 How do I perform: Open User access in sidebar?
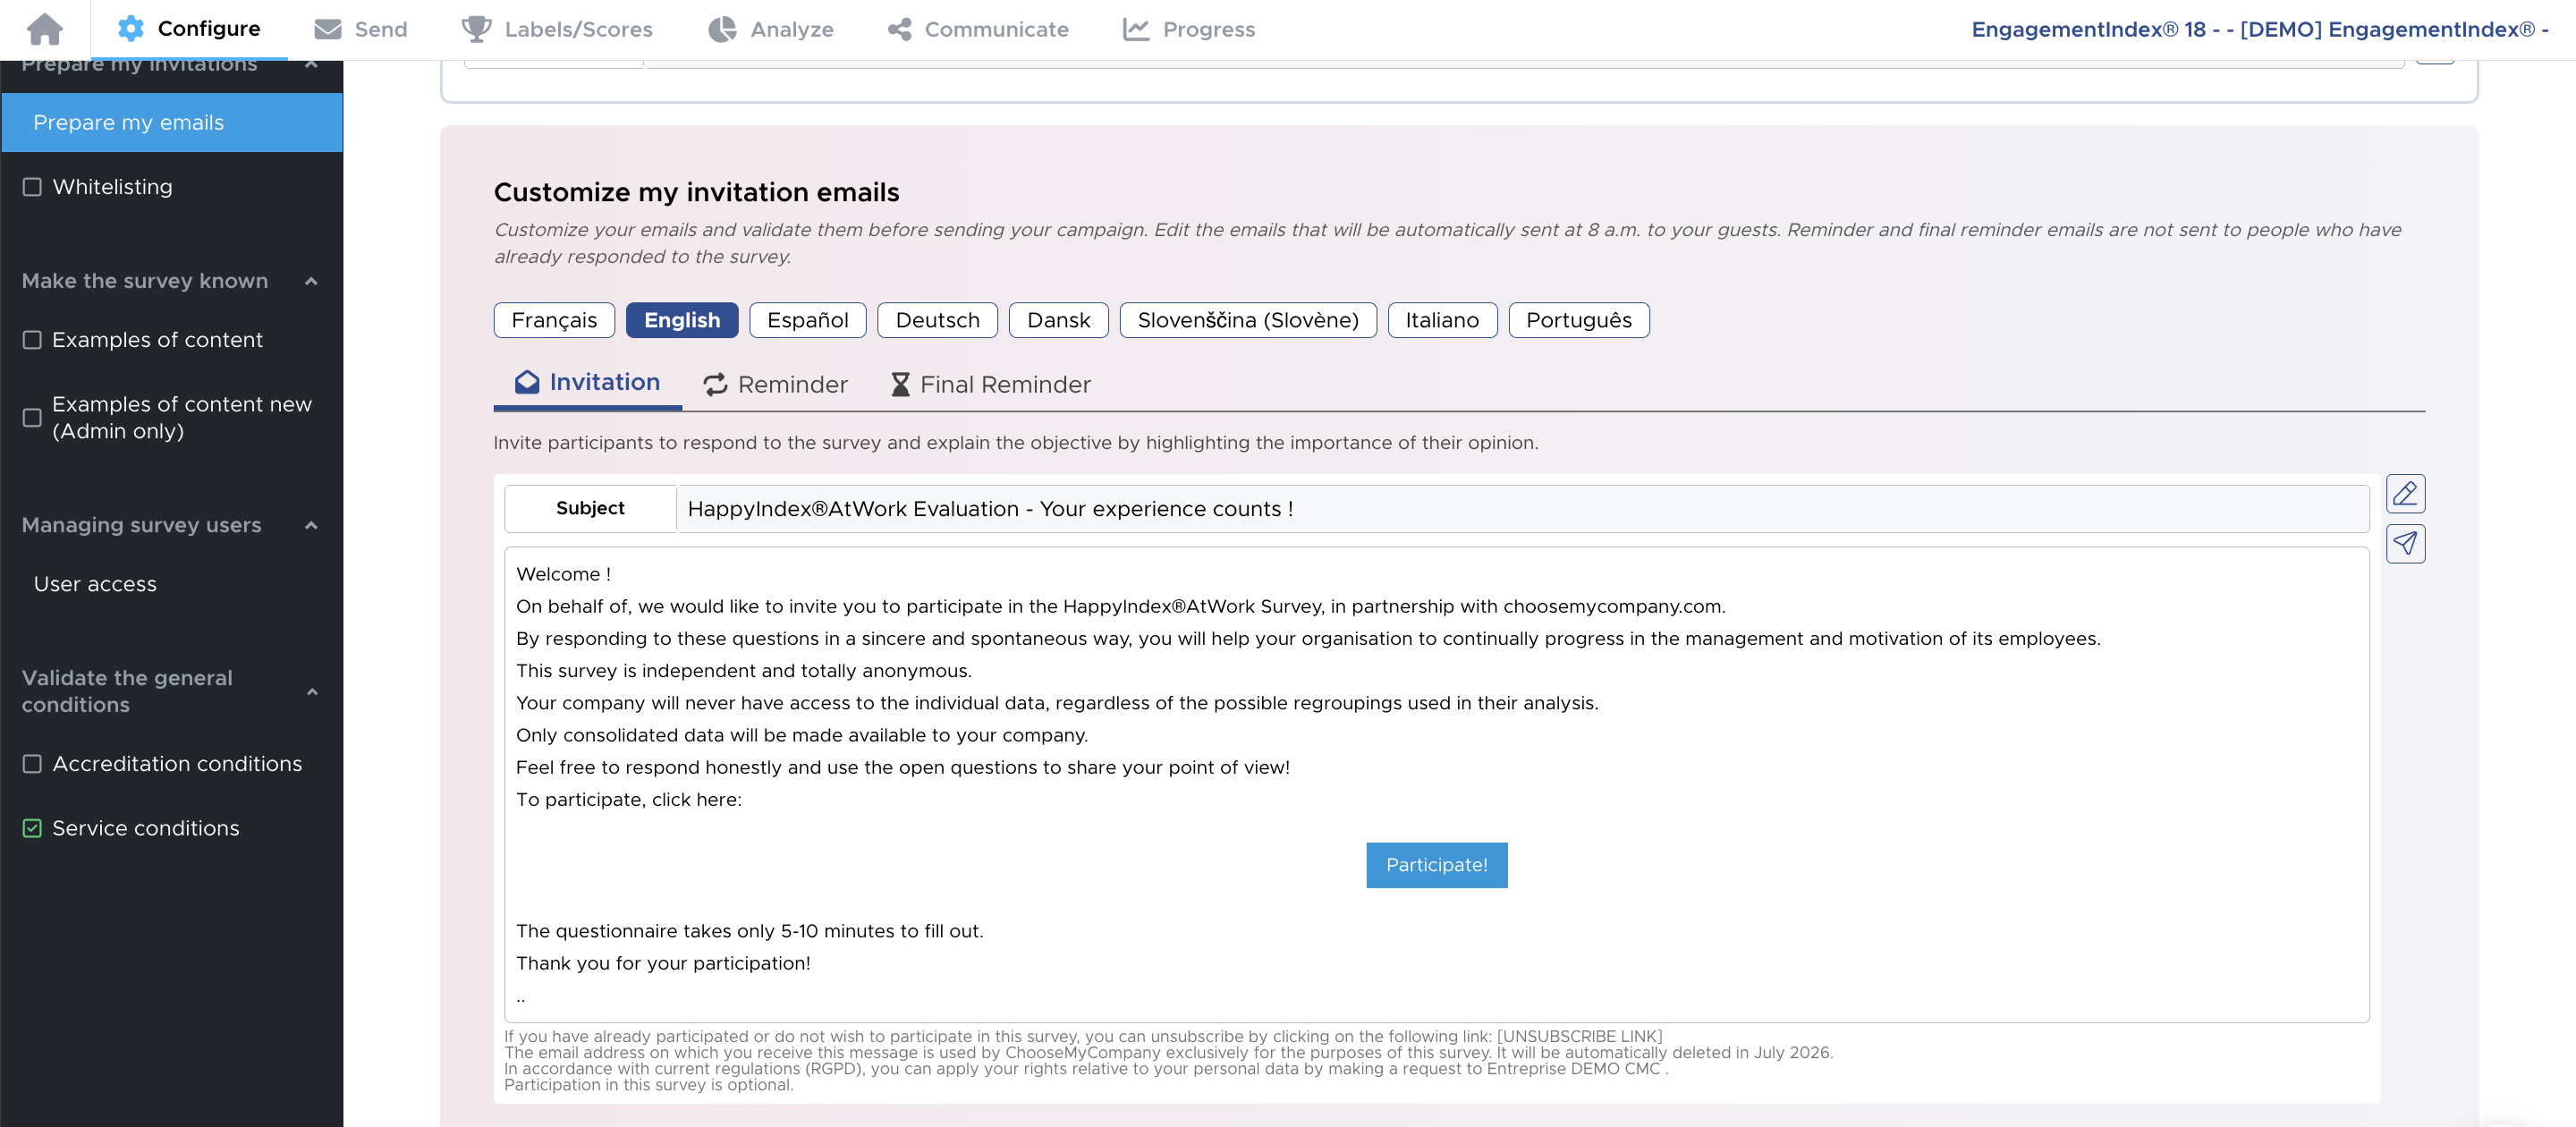click(95, 584)
